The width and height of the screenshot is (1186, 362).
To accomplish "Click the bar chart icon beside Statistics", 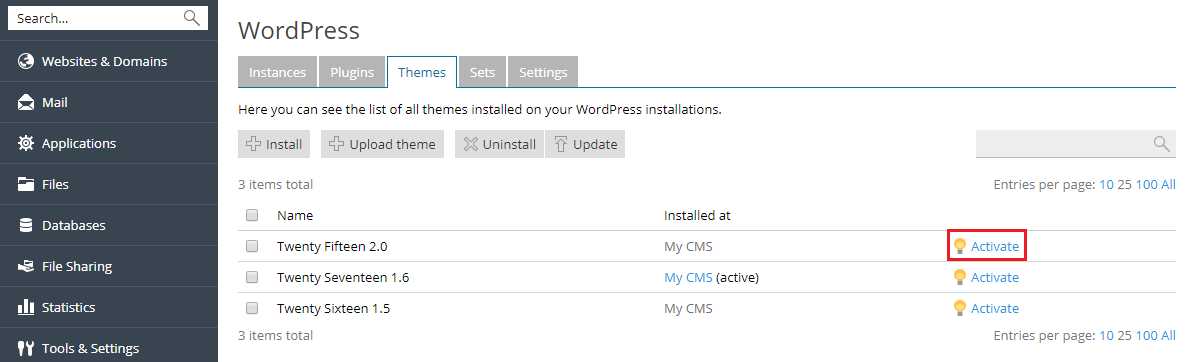I will click(x=26, y=307).
